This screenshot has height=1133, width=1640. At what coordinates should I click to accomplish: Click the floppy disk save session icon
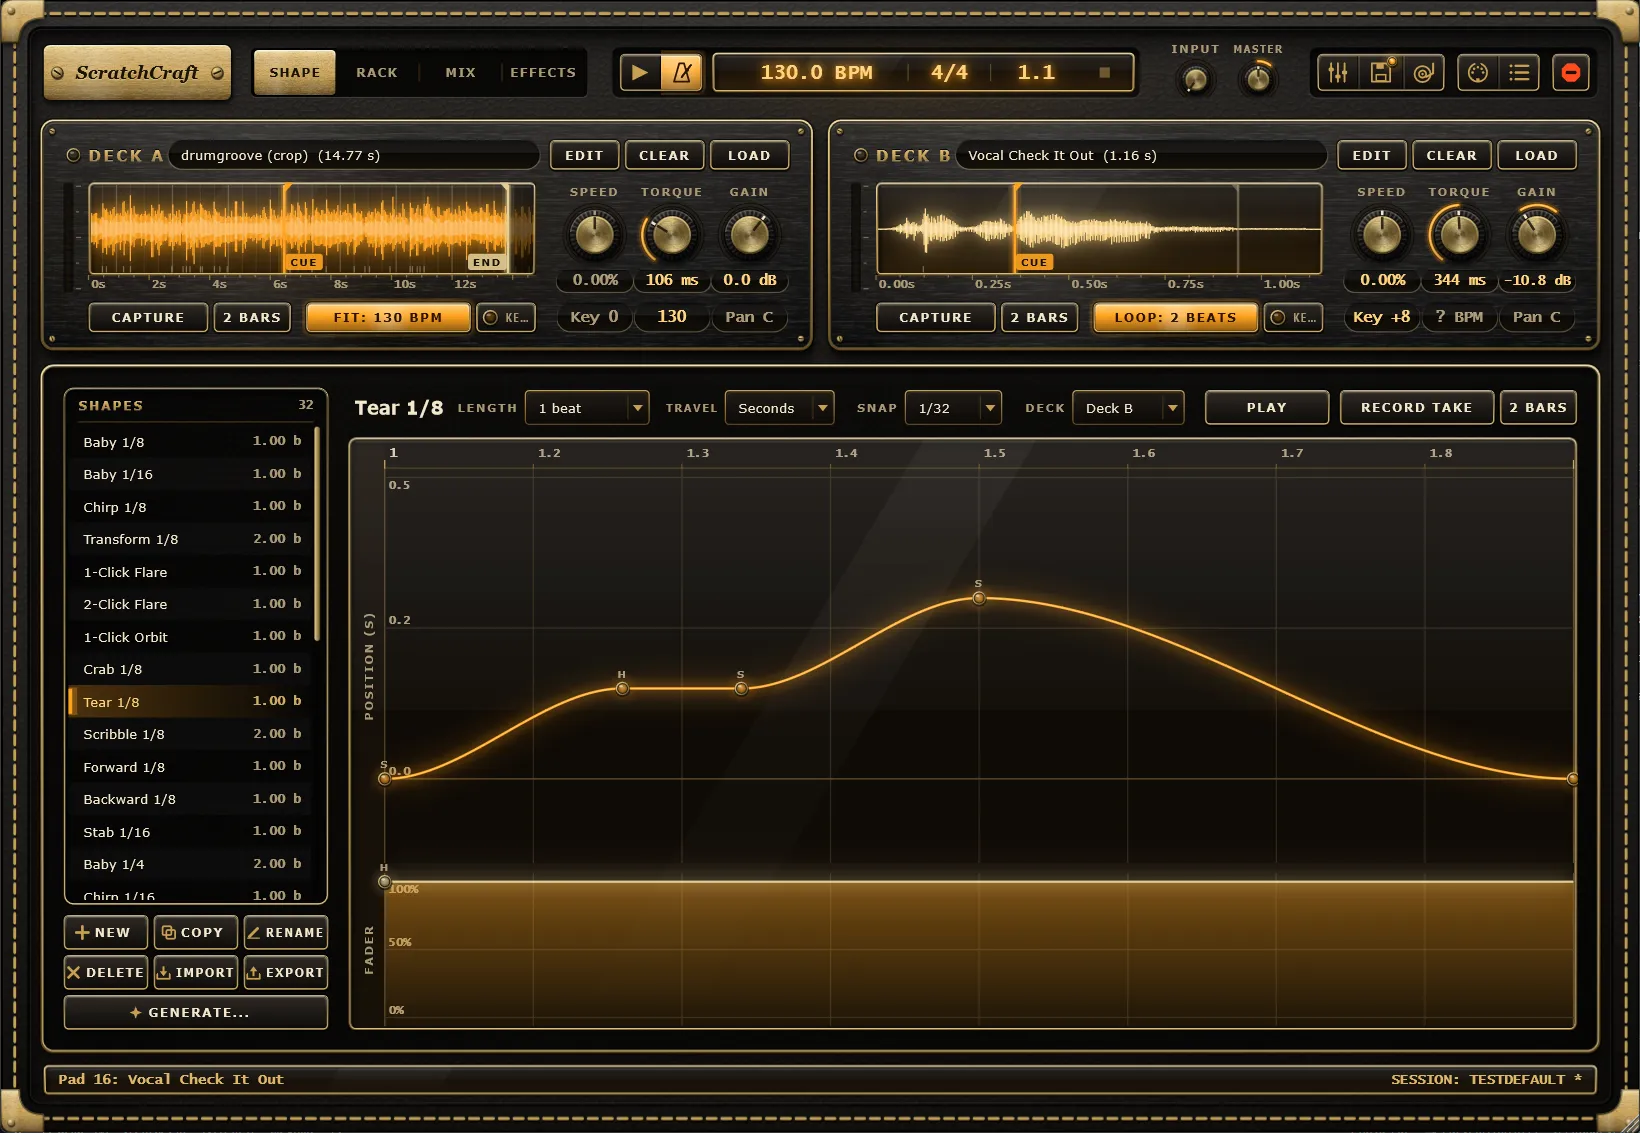click(1381, 73)
